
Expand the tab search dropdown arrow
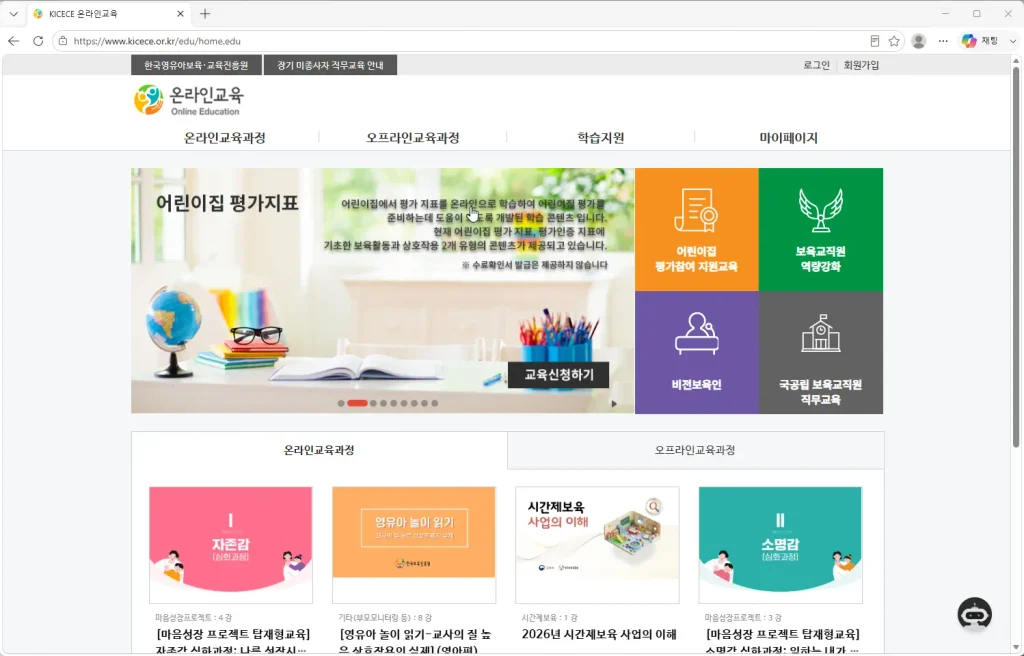13,14
